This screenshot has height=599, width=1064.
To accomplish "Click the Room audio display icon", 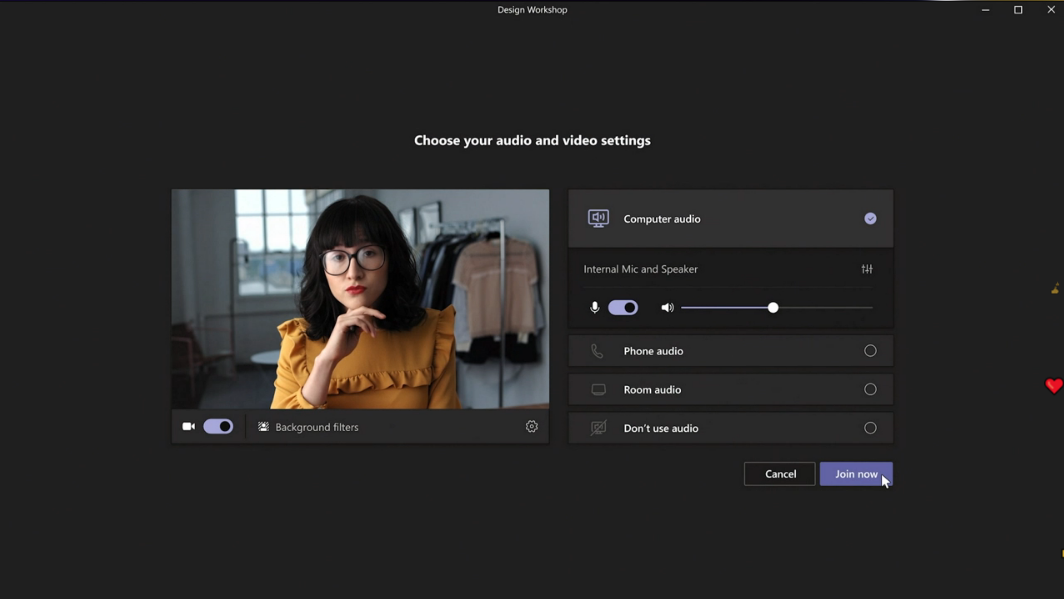I will tap(598, 389).
